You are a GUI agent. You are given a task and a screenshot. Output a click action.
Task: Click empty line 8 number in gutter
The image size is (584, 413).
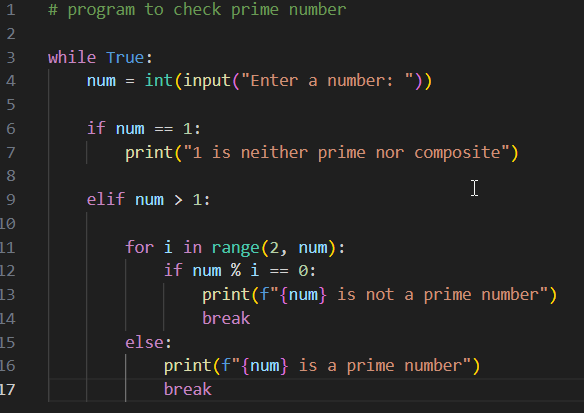coord(11,176)
